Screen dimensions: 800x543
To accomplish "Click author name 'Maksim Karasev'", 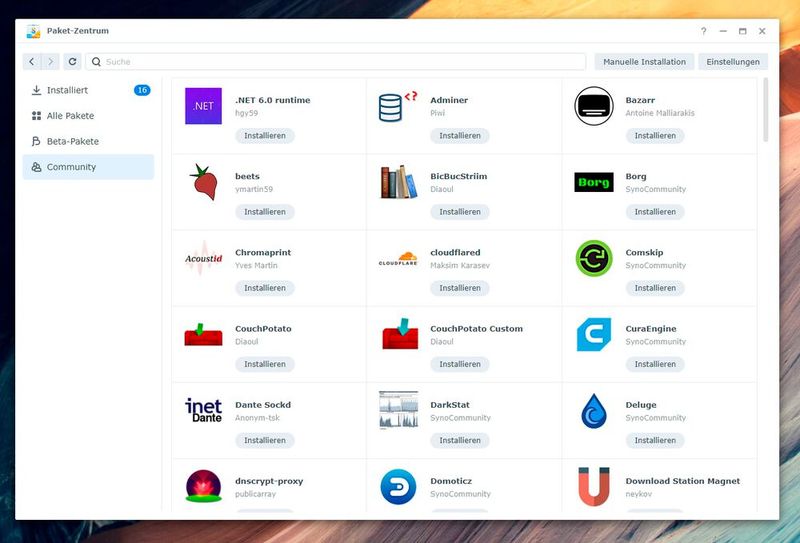I will (460, 265).
